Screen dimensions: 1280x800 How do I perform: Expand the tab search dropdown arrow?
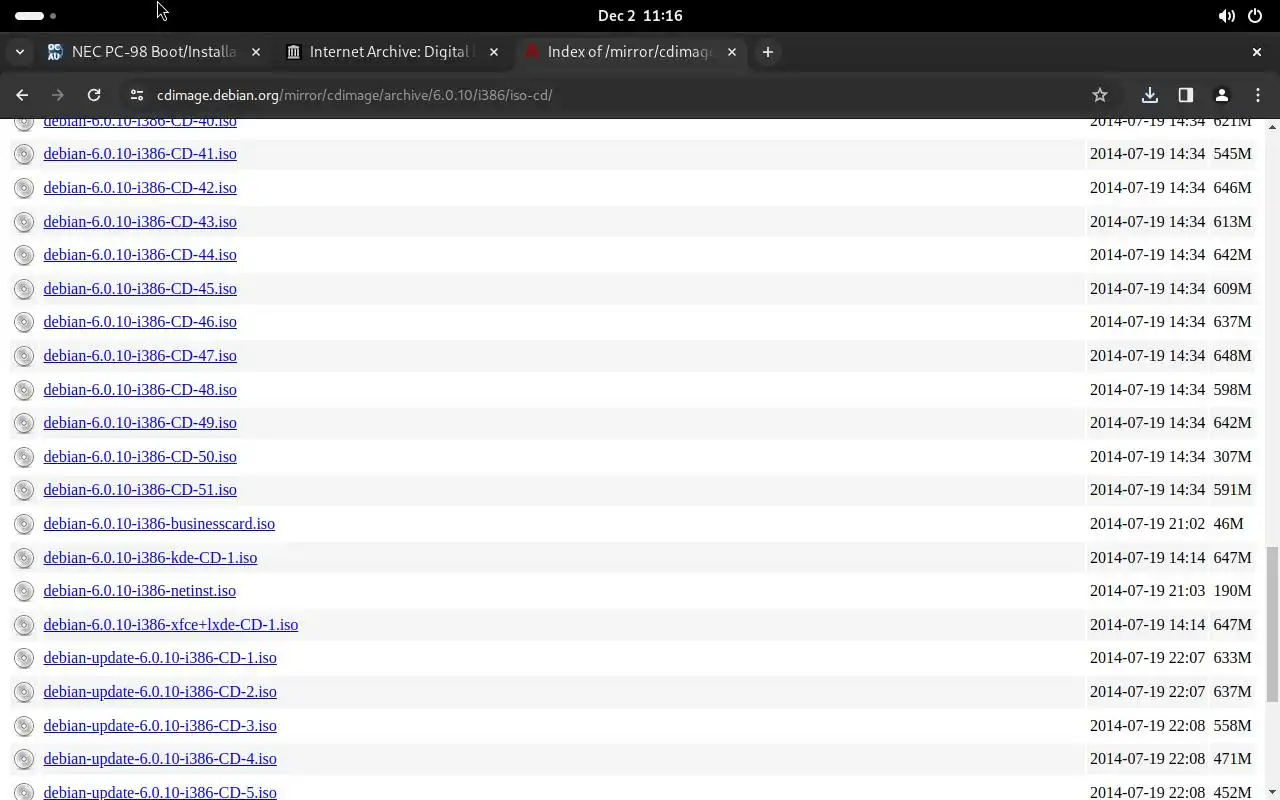click(20, 52)
